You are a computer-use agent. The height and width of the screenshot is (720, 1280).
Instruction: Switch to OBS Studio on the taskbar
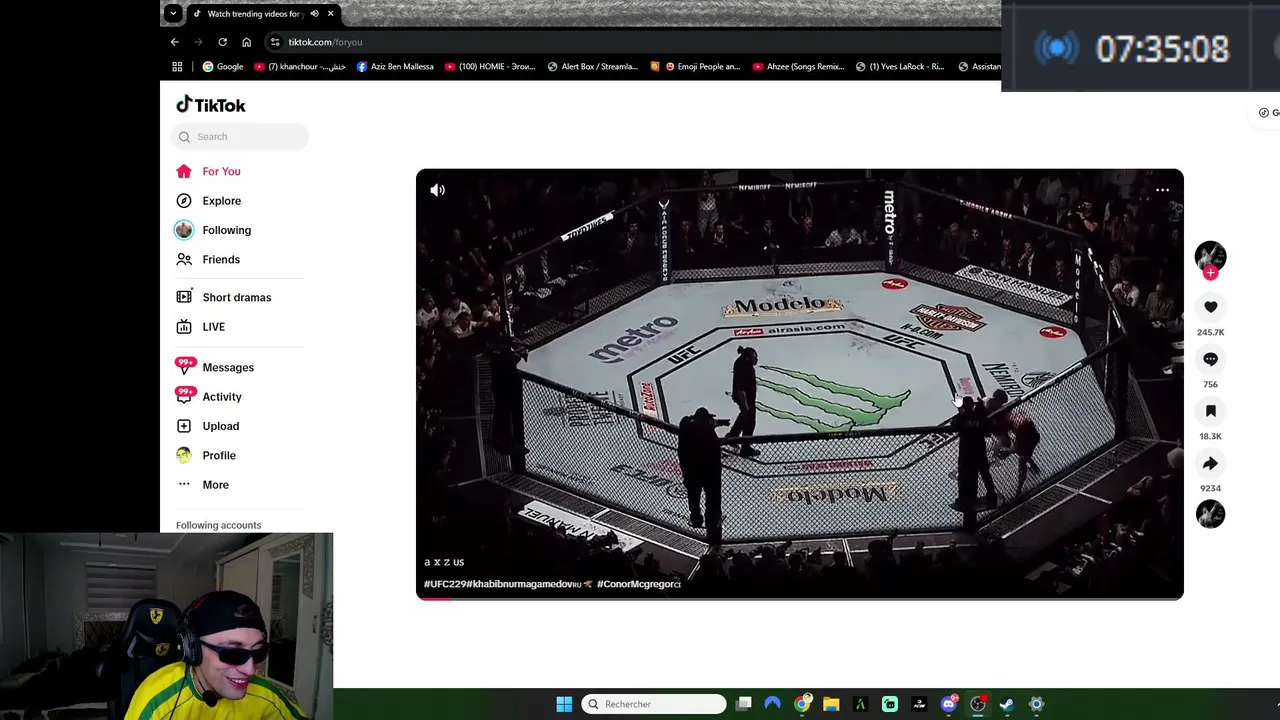tap(978, 704)
